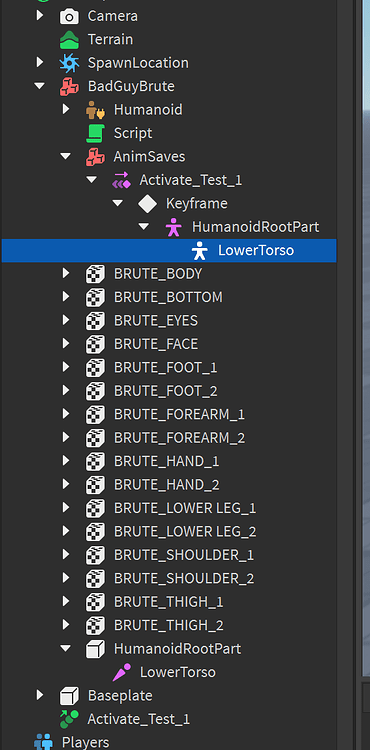Viewport: 370px width, 750px height.
Task: Collapse the BadGuyBrute model tree
Action: coord(40,87)
